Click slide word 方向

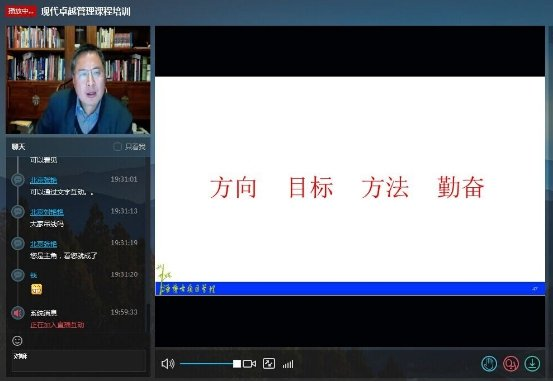tap(233, 187)
